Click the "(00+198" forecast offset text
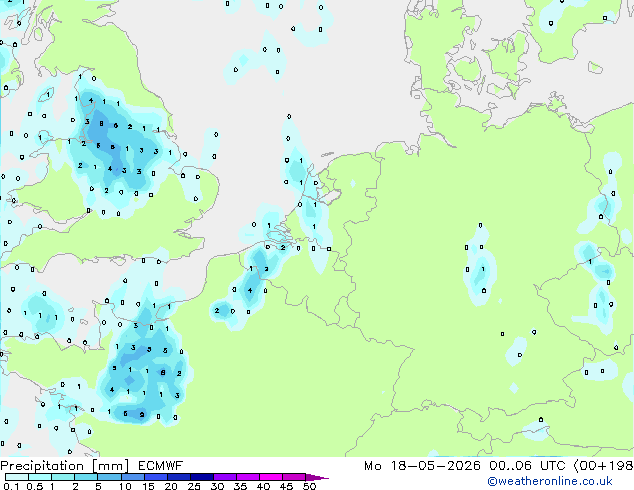634x490 pixels. (x=603, y=466)
